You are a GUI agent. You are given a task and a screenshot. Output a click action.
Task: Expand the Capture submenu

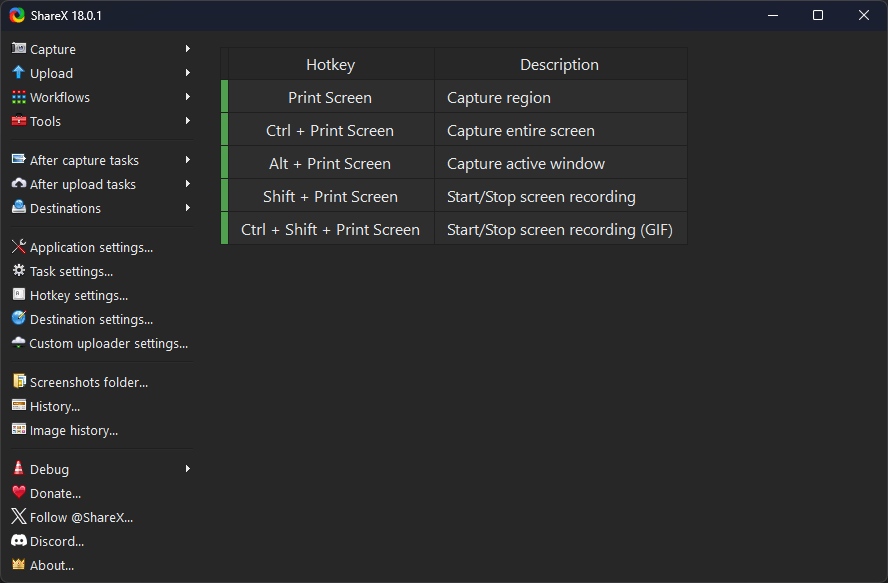pyautogui.click(x=187, y=49)
